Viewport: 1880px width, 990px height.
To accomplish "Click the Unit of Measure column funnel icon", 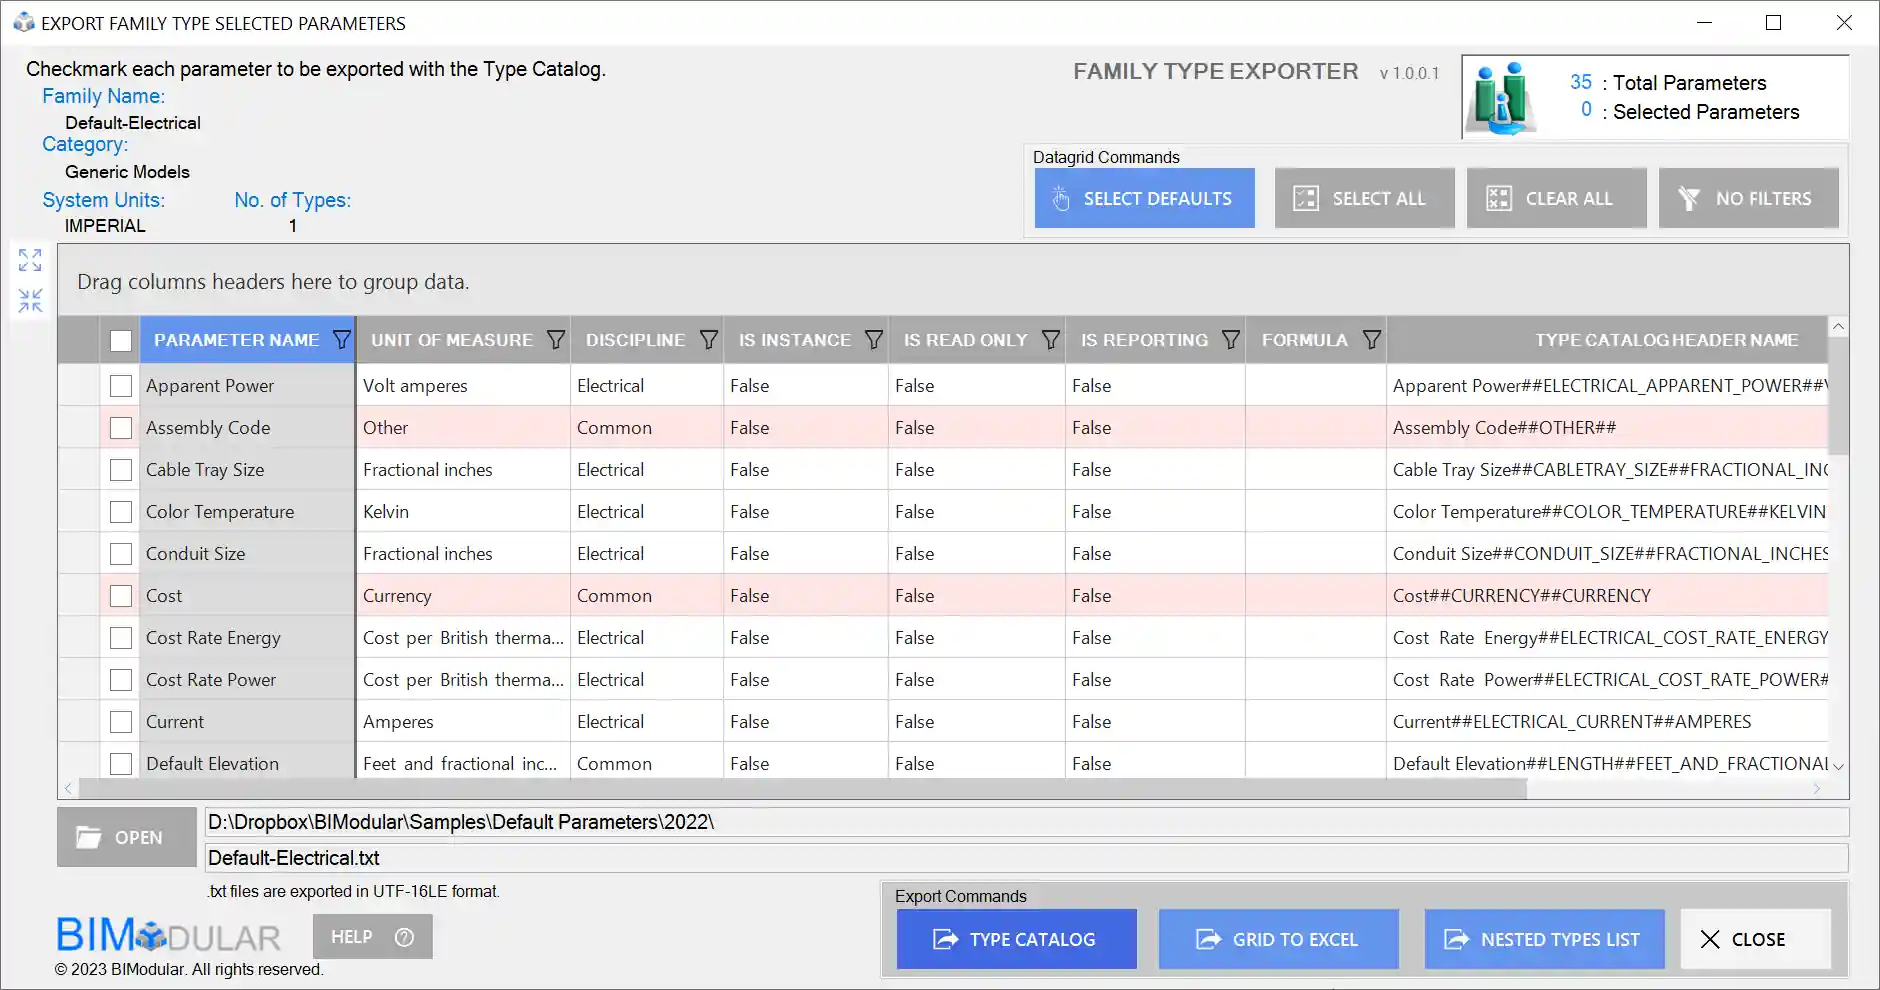I will point(555,339).
